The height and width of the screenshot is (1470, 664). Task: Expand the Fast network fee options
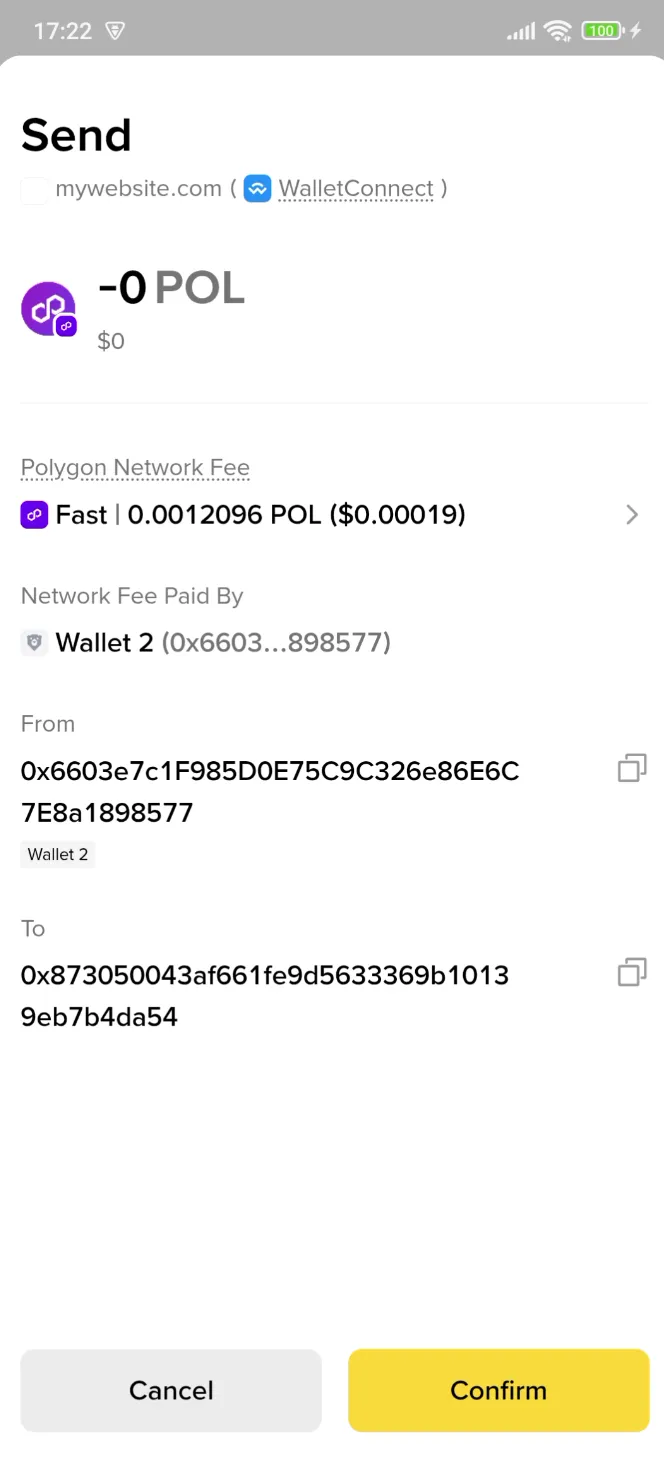click(631, 514)
